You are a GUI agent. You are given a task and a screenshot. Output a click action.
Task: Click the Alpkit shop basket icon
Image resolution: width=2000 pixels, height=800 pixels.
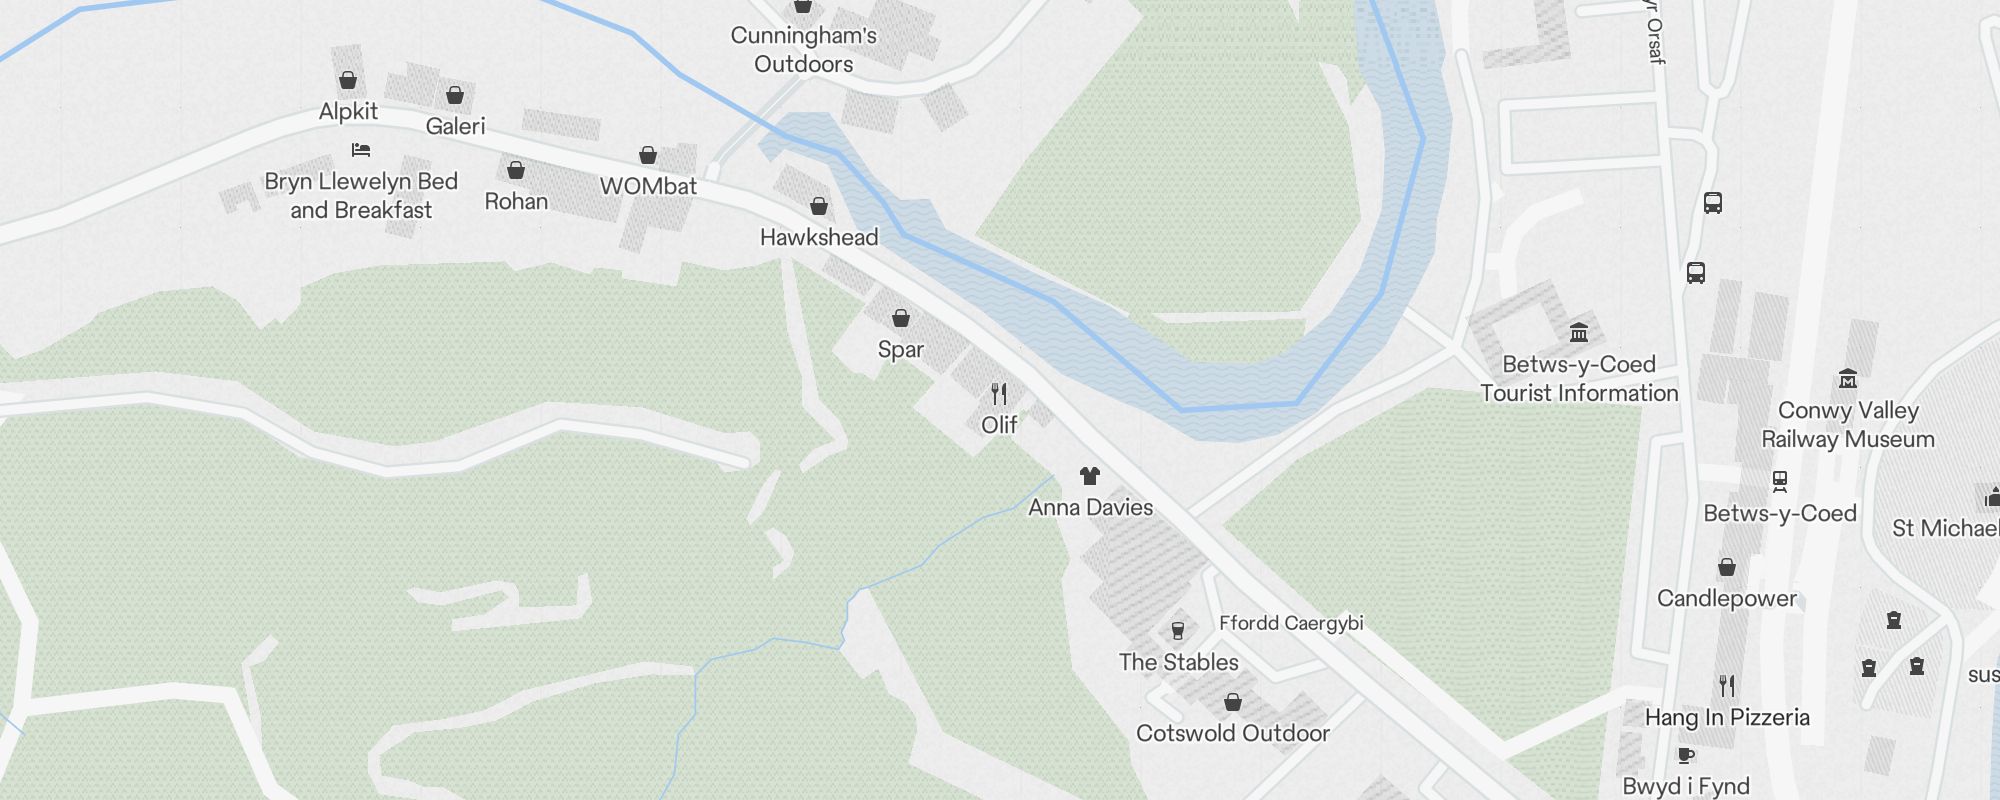click(348, 80)
